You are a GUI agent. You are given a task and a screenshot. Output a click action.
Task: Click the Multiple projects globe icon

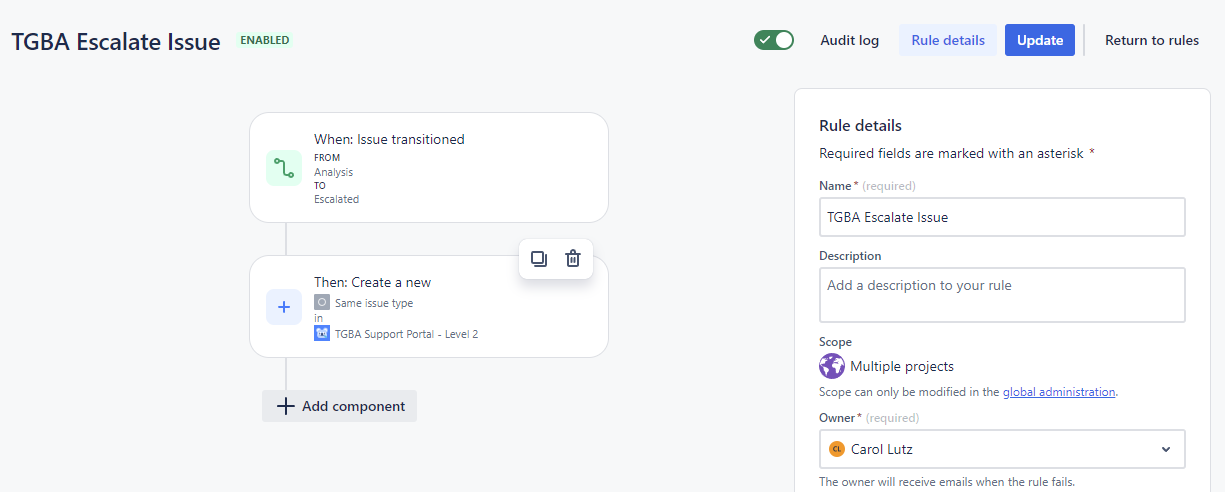832,366
